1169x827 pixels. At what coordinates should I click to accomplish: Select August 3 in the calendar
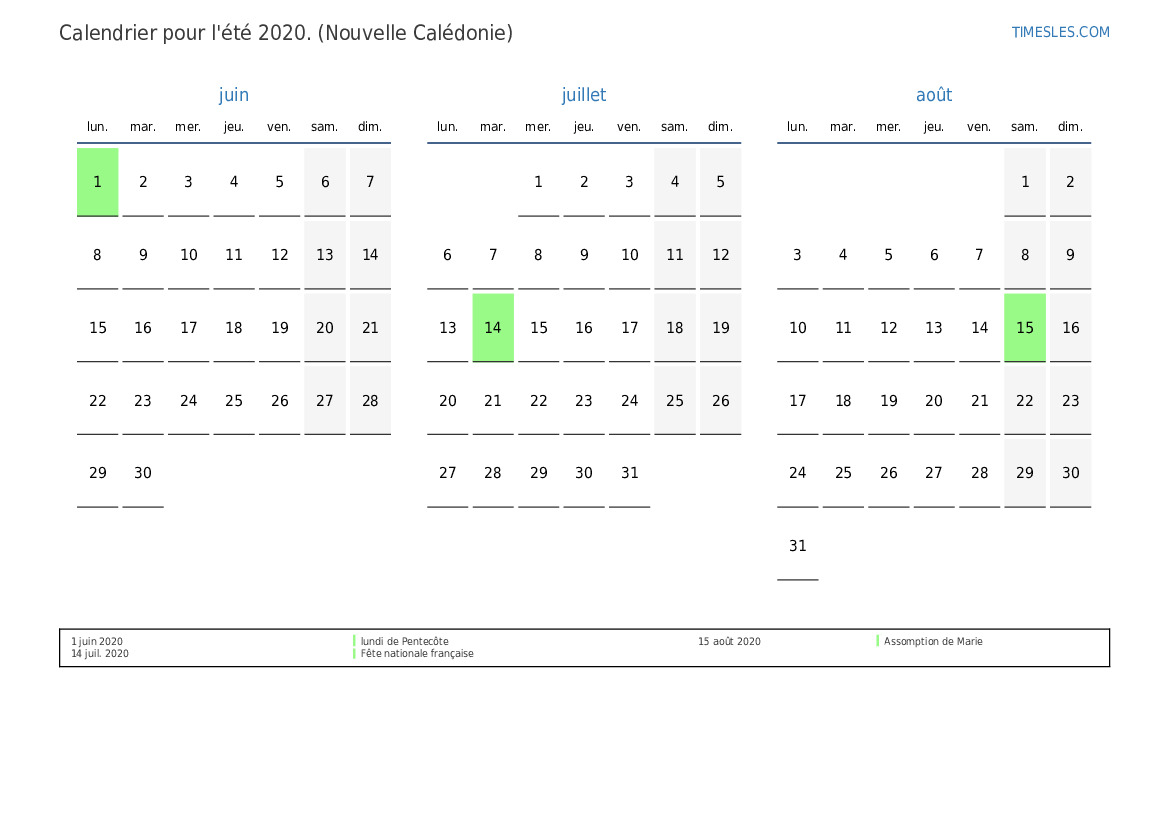point(798,255)
